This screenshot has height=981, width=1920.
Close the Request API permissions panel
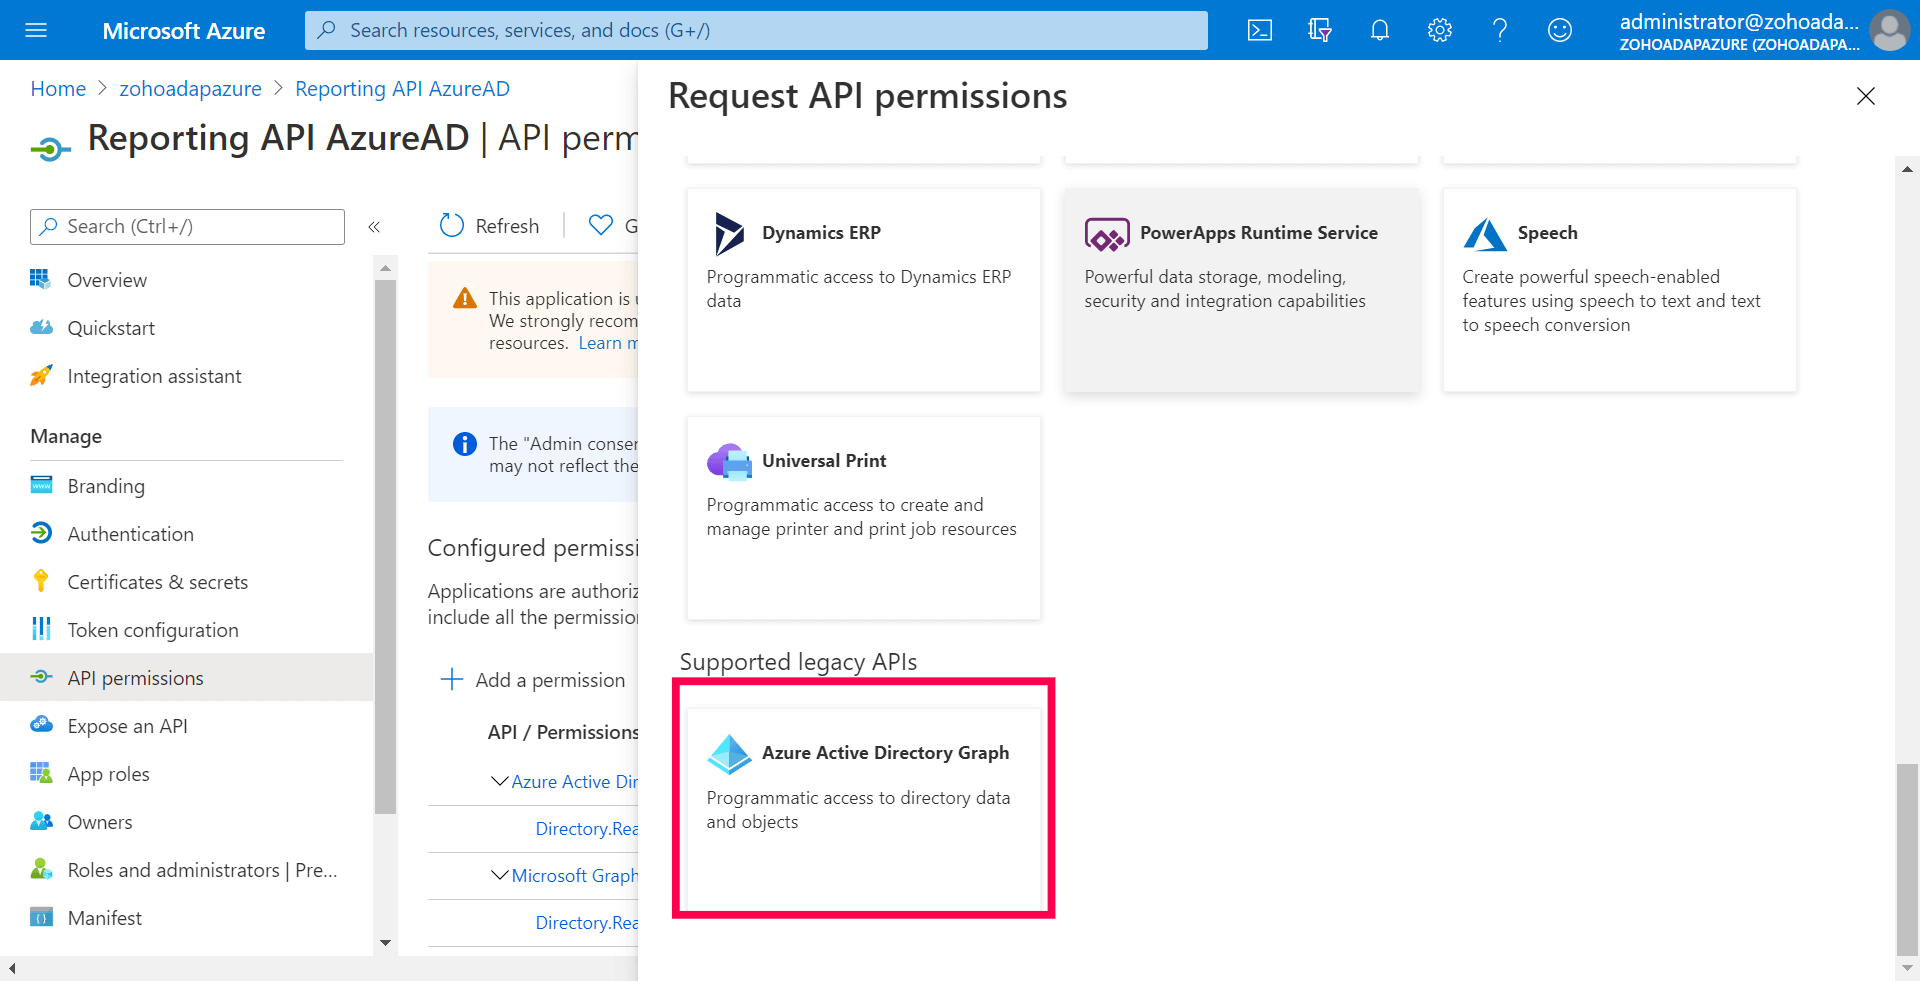pyautogui.click(x=1865, y=96)
